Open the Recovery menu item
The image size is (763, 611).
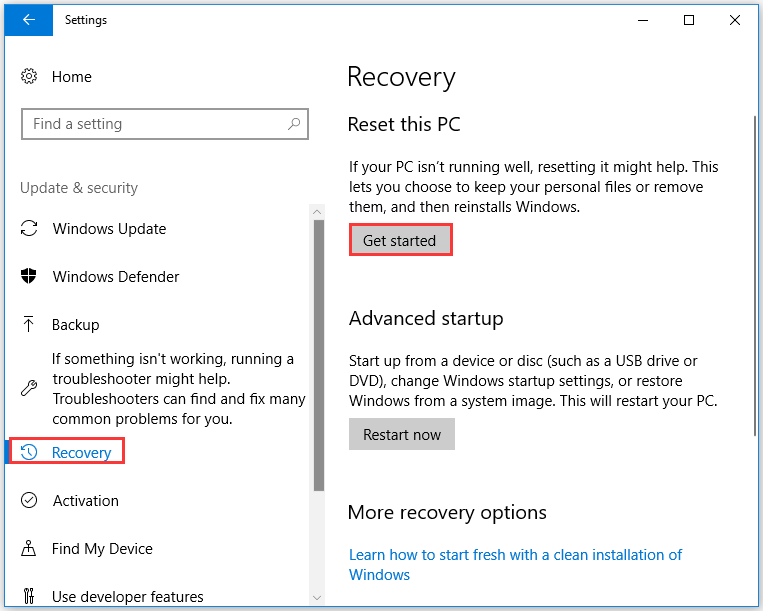(x=67, y=451)
